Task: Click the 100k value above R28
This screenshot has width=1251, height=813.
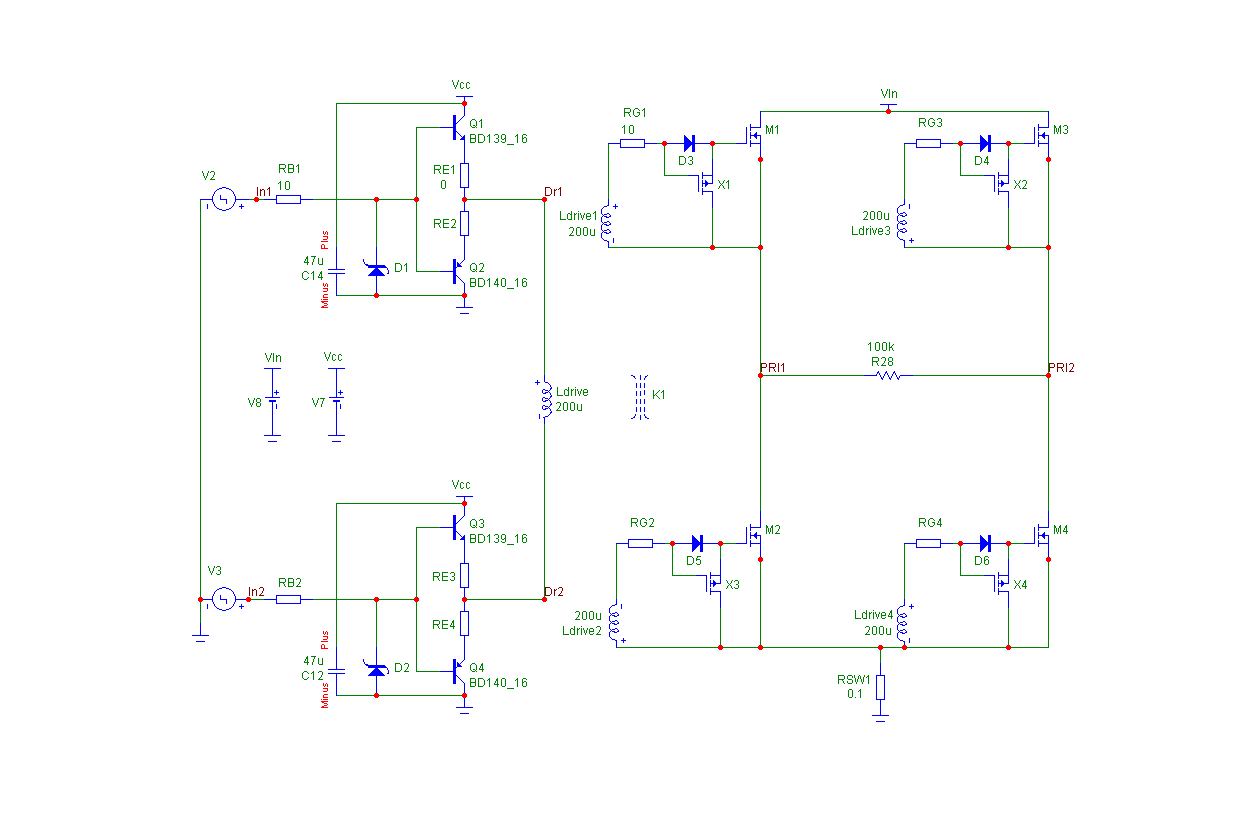Action: [880, 347]
